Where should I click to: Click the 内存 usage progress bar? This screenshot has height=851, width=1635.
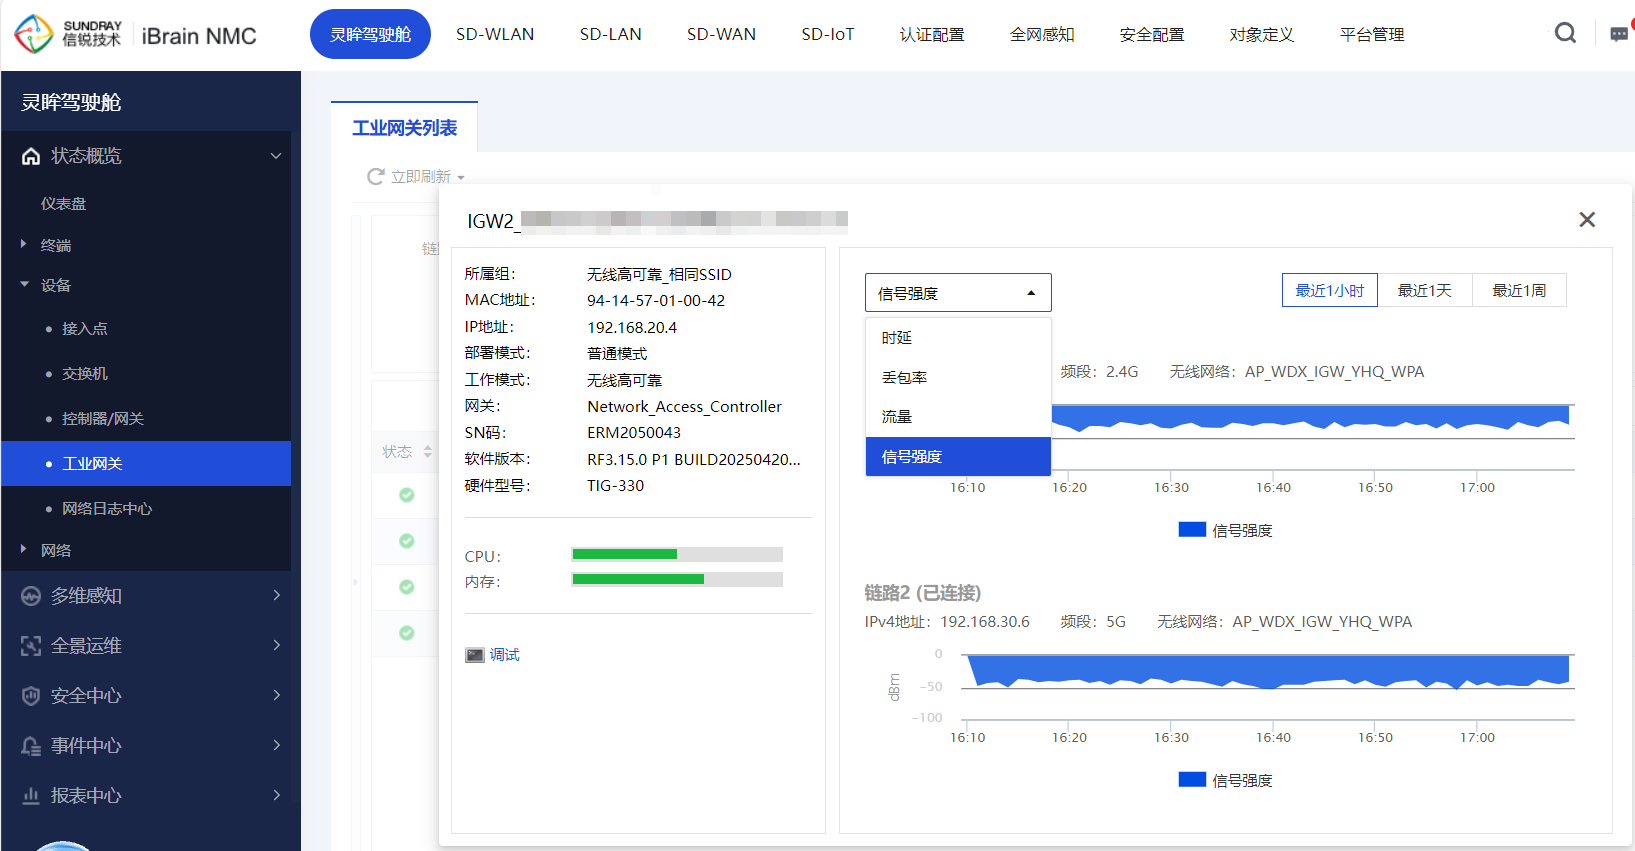coord(677,579)
